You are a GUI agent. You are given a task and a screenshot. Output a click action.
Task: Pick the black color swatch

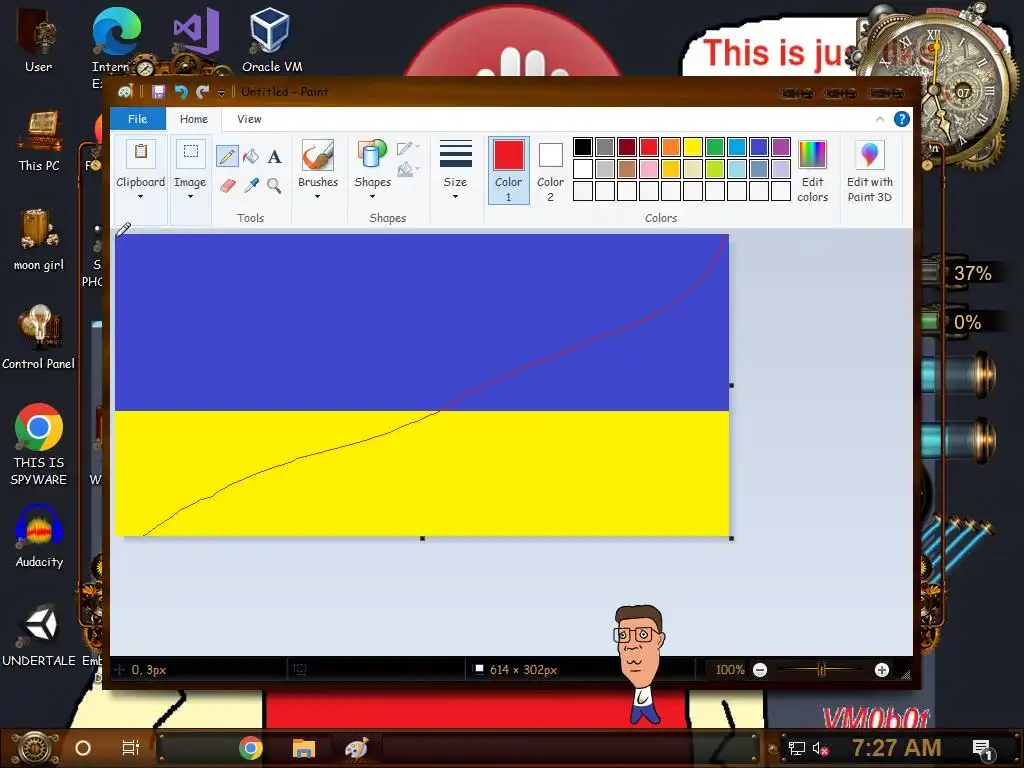[583, 147]
